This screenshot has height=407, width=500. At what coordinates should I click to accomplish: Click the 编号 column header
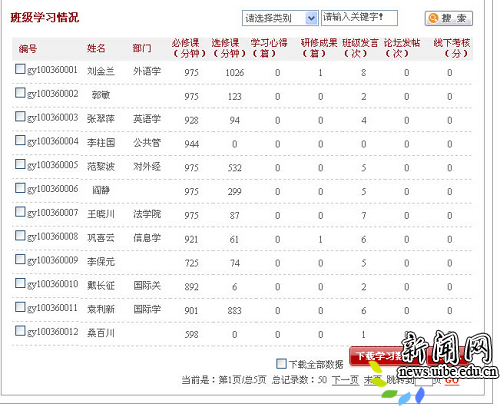coord(28,49)
